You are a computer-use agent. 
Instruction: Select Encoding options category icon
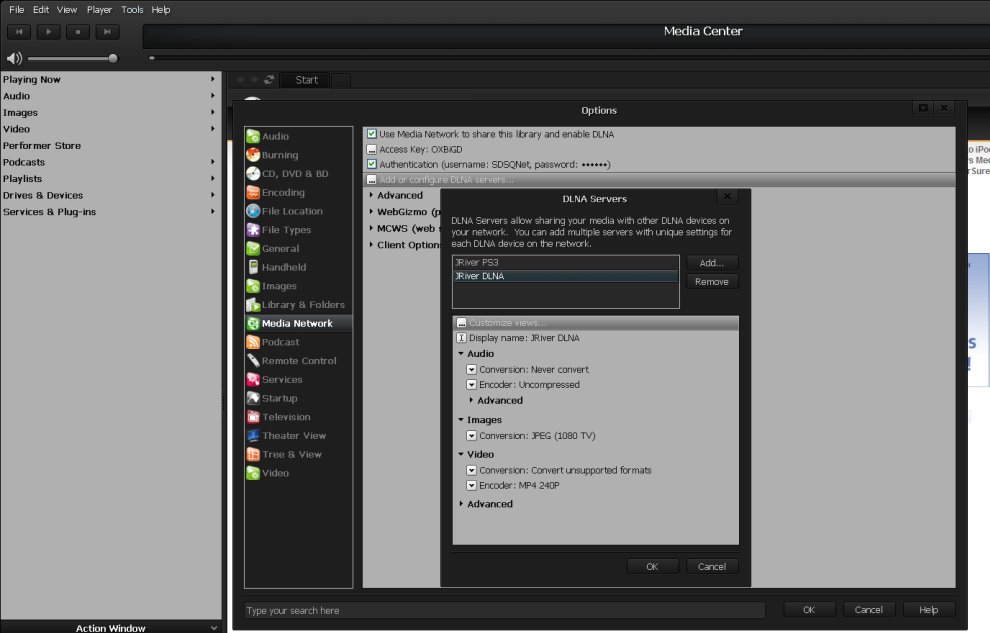[x=253, y=192]
